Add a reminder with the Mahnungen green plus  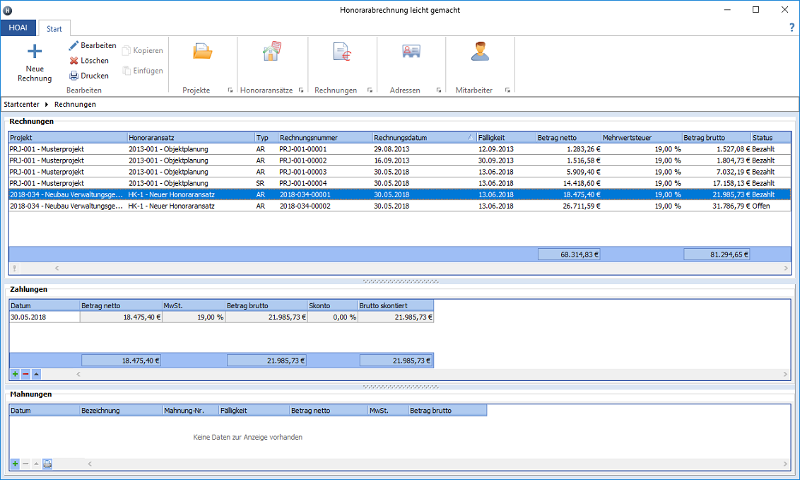point(15,464)
